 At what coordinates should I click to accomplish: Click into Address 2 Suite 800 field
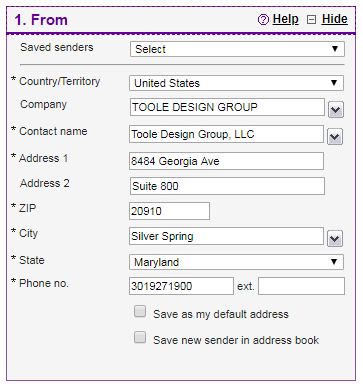click(227, 186)
